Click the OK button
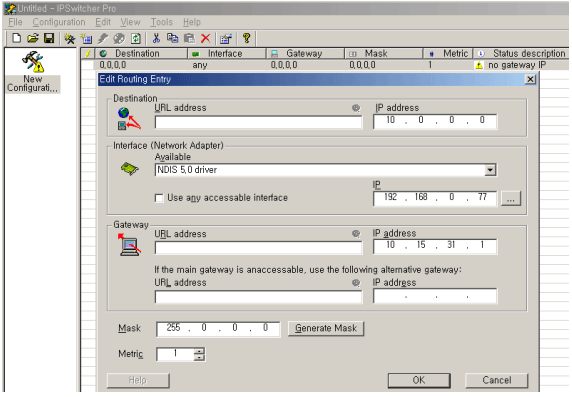Image resolution: width=572 pixels, height=397 pixels. coord(419,380)
